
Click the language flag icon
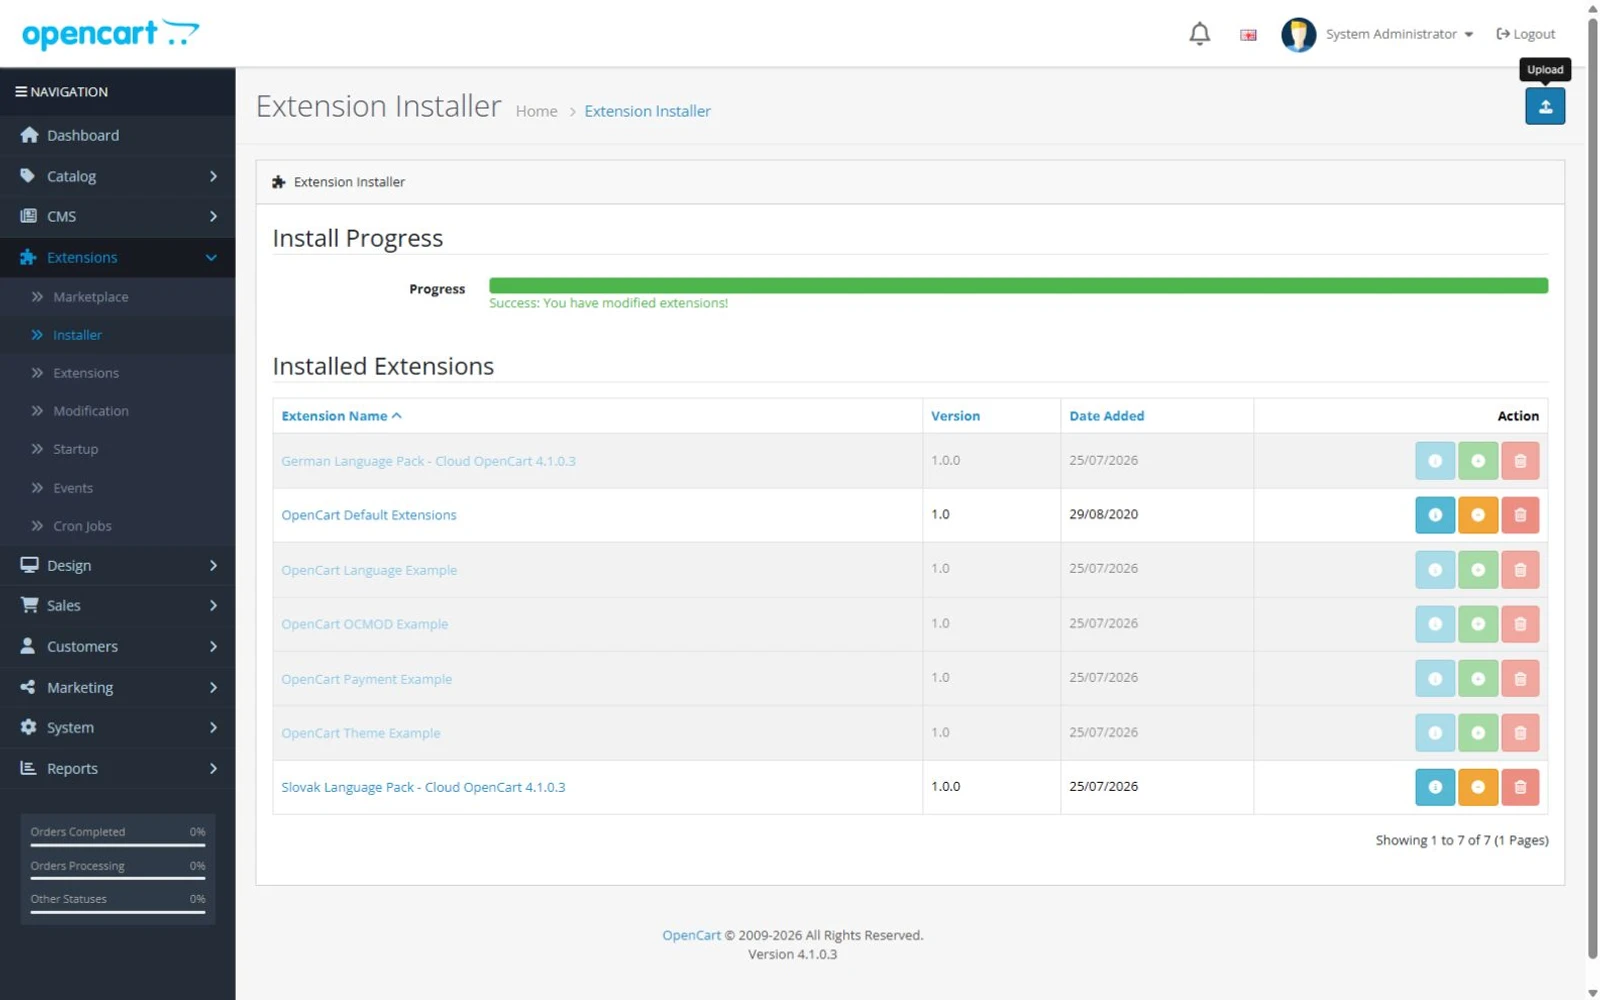(1248, 35)
